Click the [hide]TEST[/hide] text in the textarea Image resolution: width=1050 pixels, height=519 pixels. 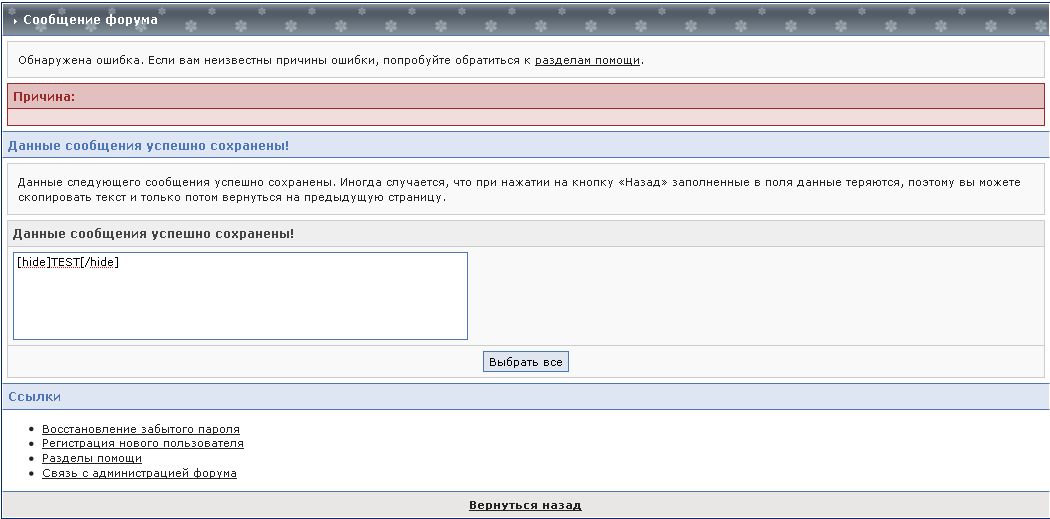68,263
